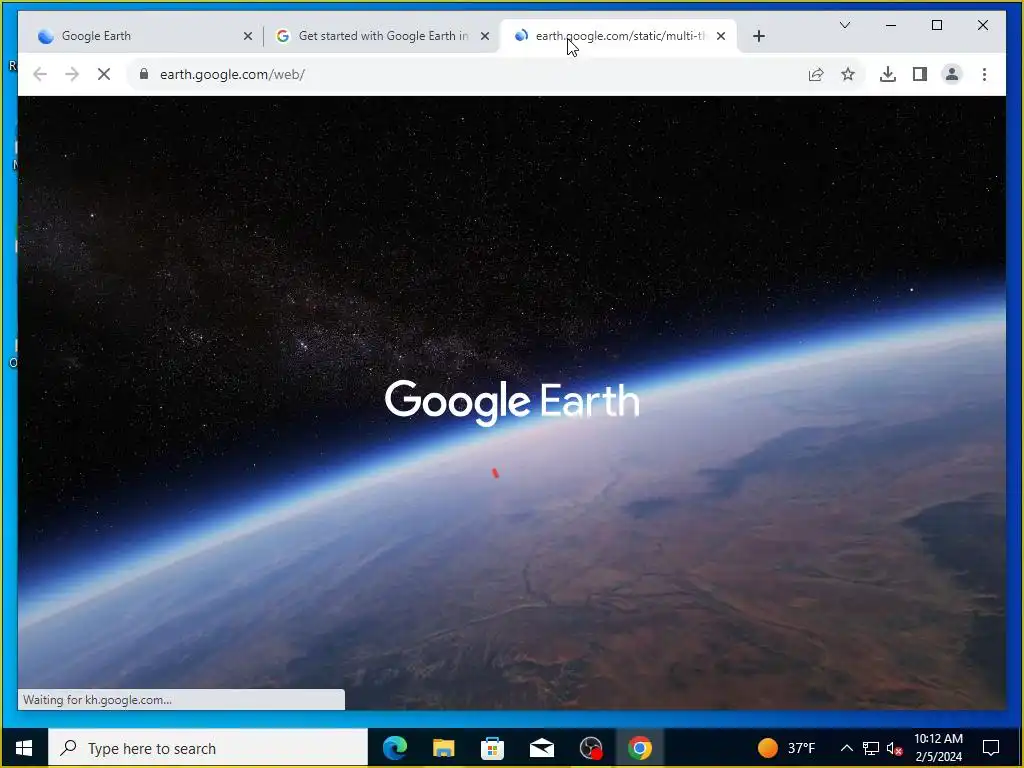Open the Windows Start menu
This screenshot has height=768, width=1024.
point(24,748)
